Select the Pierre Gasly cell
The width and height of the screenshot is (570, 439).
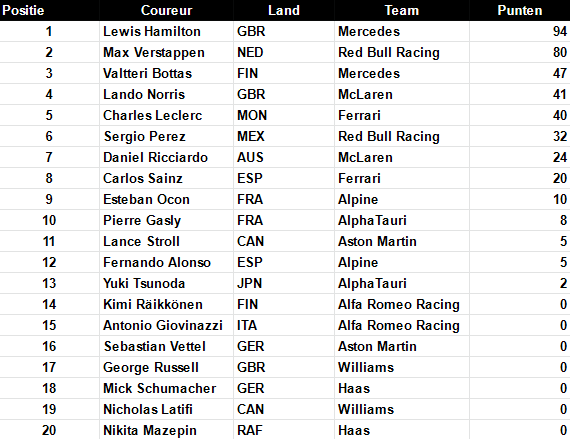click(x=166, y=221)
